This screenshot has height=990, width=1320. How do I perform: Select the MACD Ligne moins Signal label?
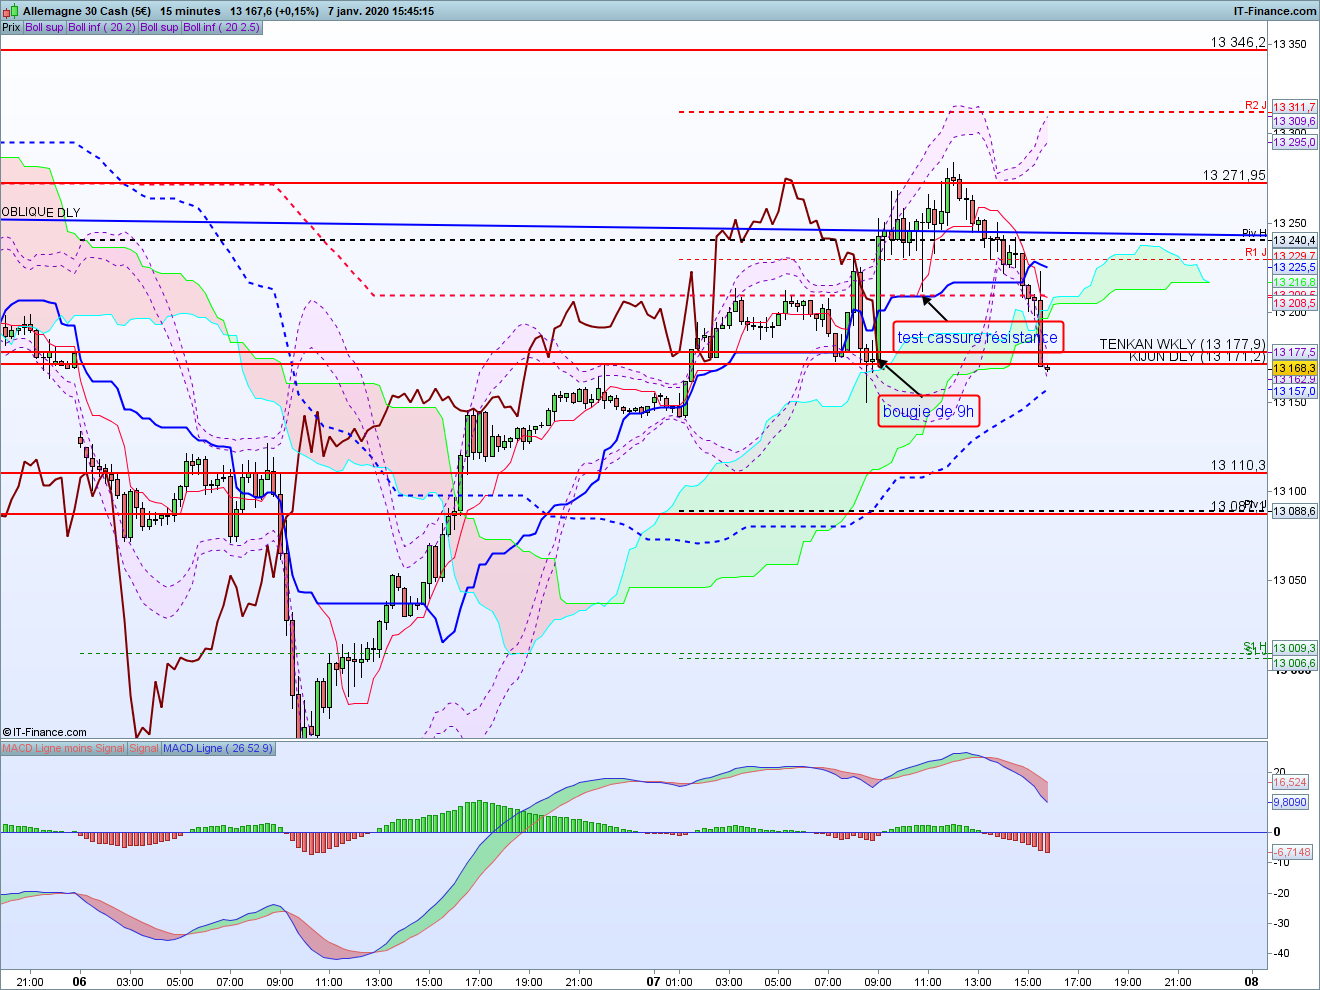pos(64,748)
